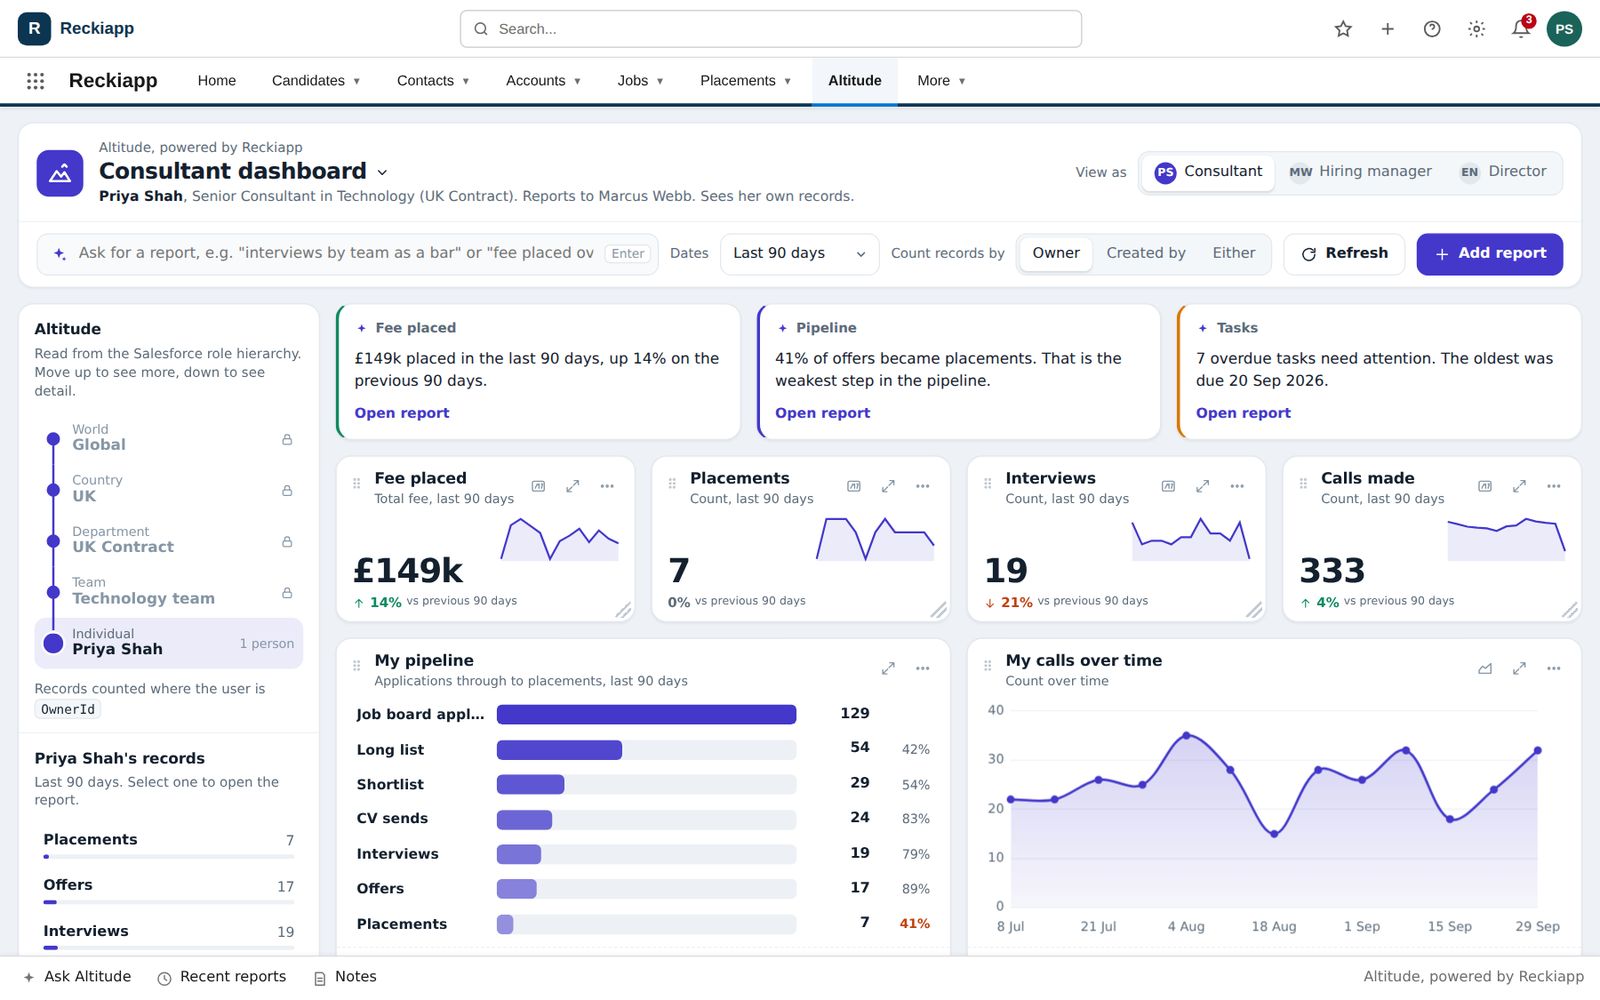Viewport: 1600px width, 1000px height.
Task: Select the Technology team level
Action: click(x=168, y=591)
